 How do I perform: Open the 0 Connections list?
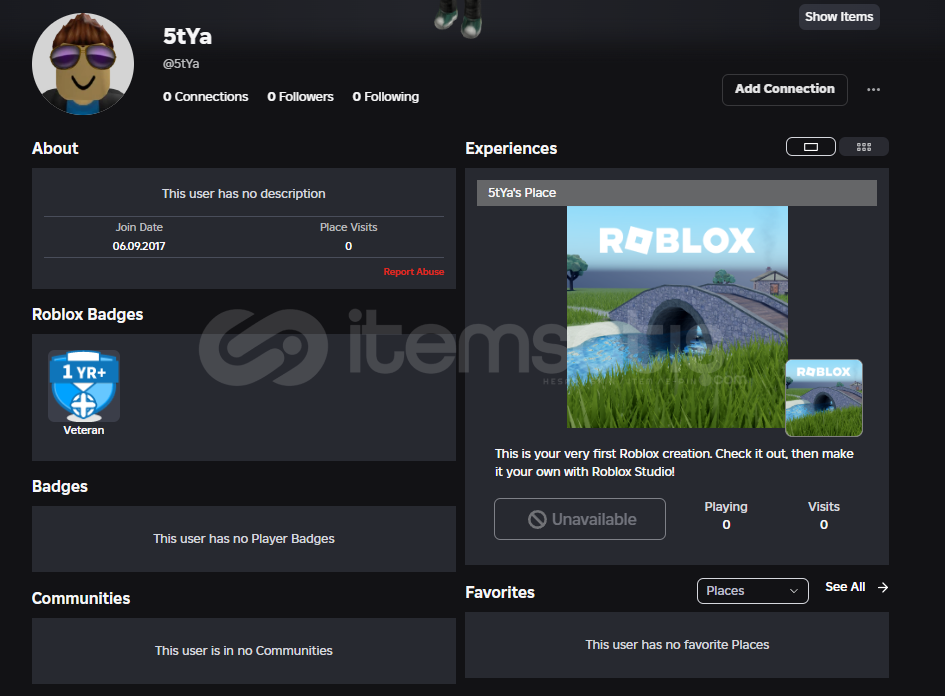[x=206, y=97]
